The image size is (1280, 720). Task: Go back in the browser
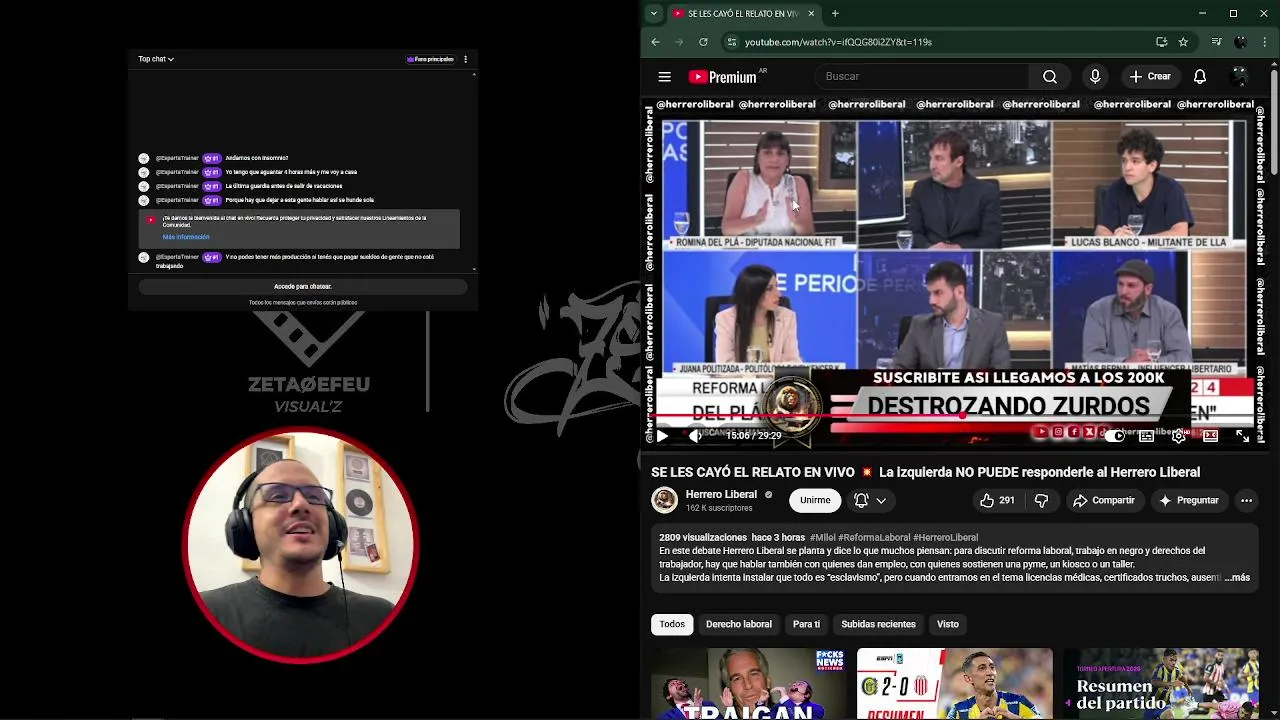(x=655, y=42)
